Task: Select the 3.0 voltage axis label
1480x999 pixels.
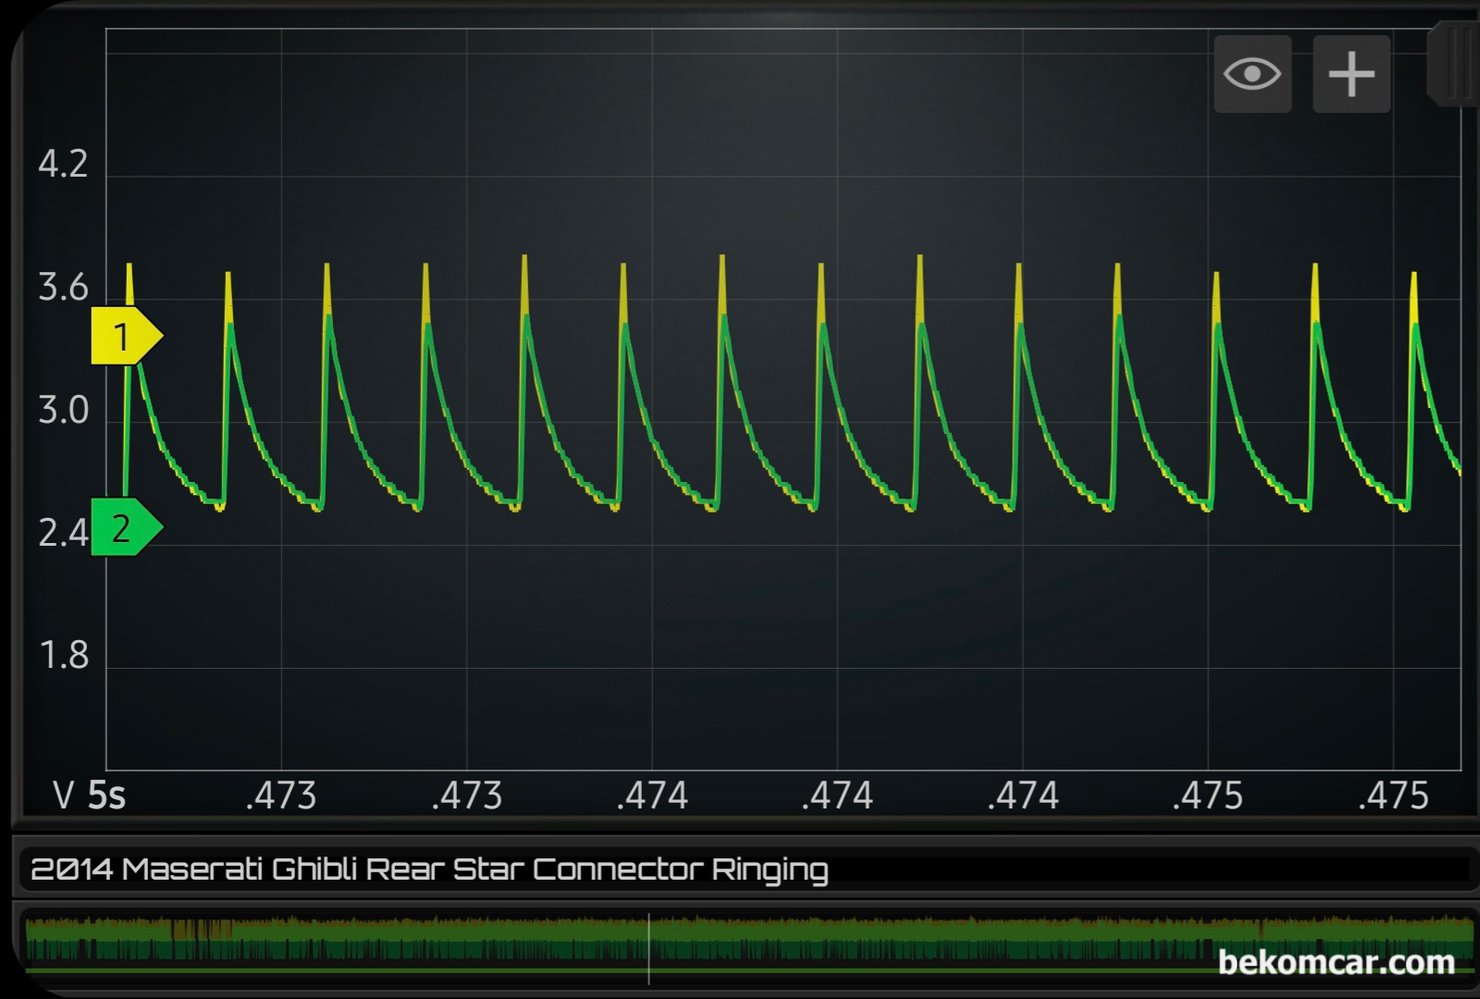Action: 62,411
